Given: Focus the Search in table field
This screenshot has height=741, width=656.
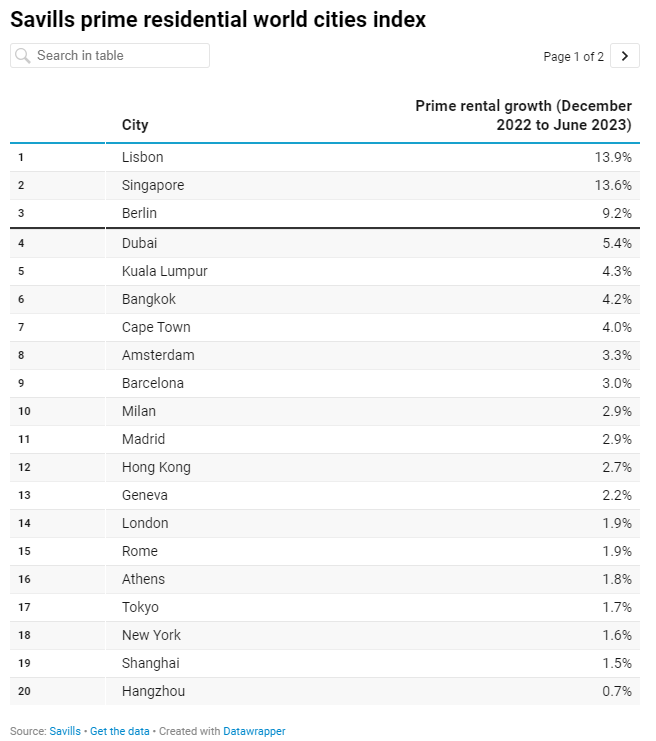Looking at the screenshot, I should [x=110, y=56].
